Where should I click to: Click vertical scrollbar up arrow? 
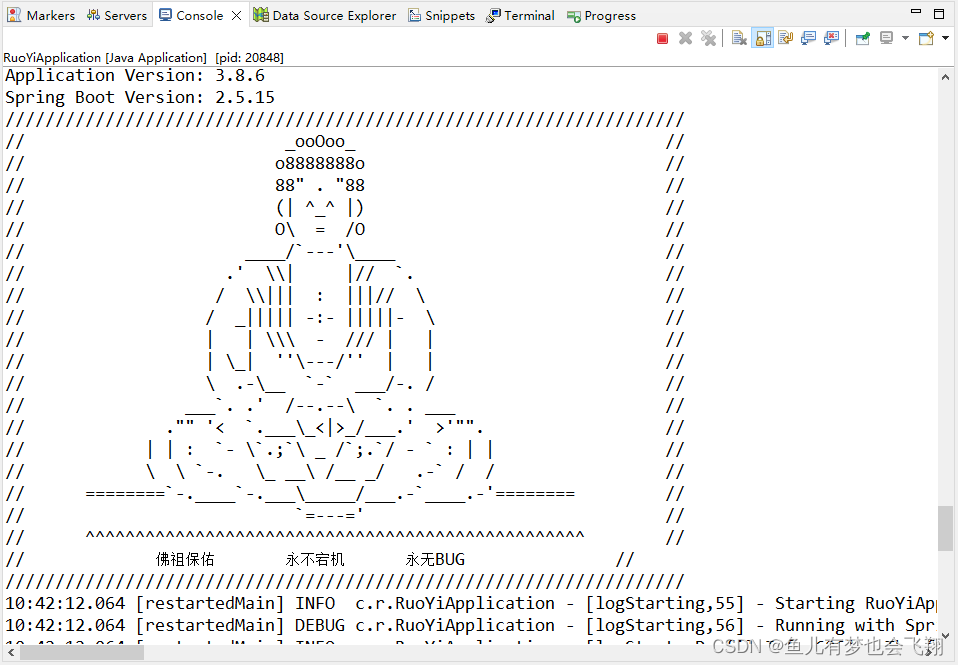(x=945, y=78)
